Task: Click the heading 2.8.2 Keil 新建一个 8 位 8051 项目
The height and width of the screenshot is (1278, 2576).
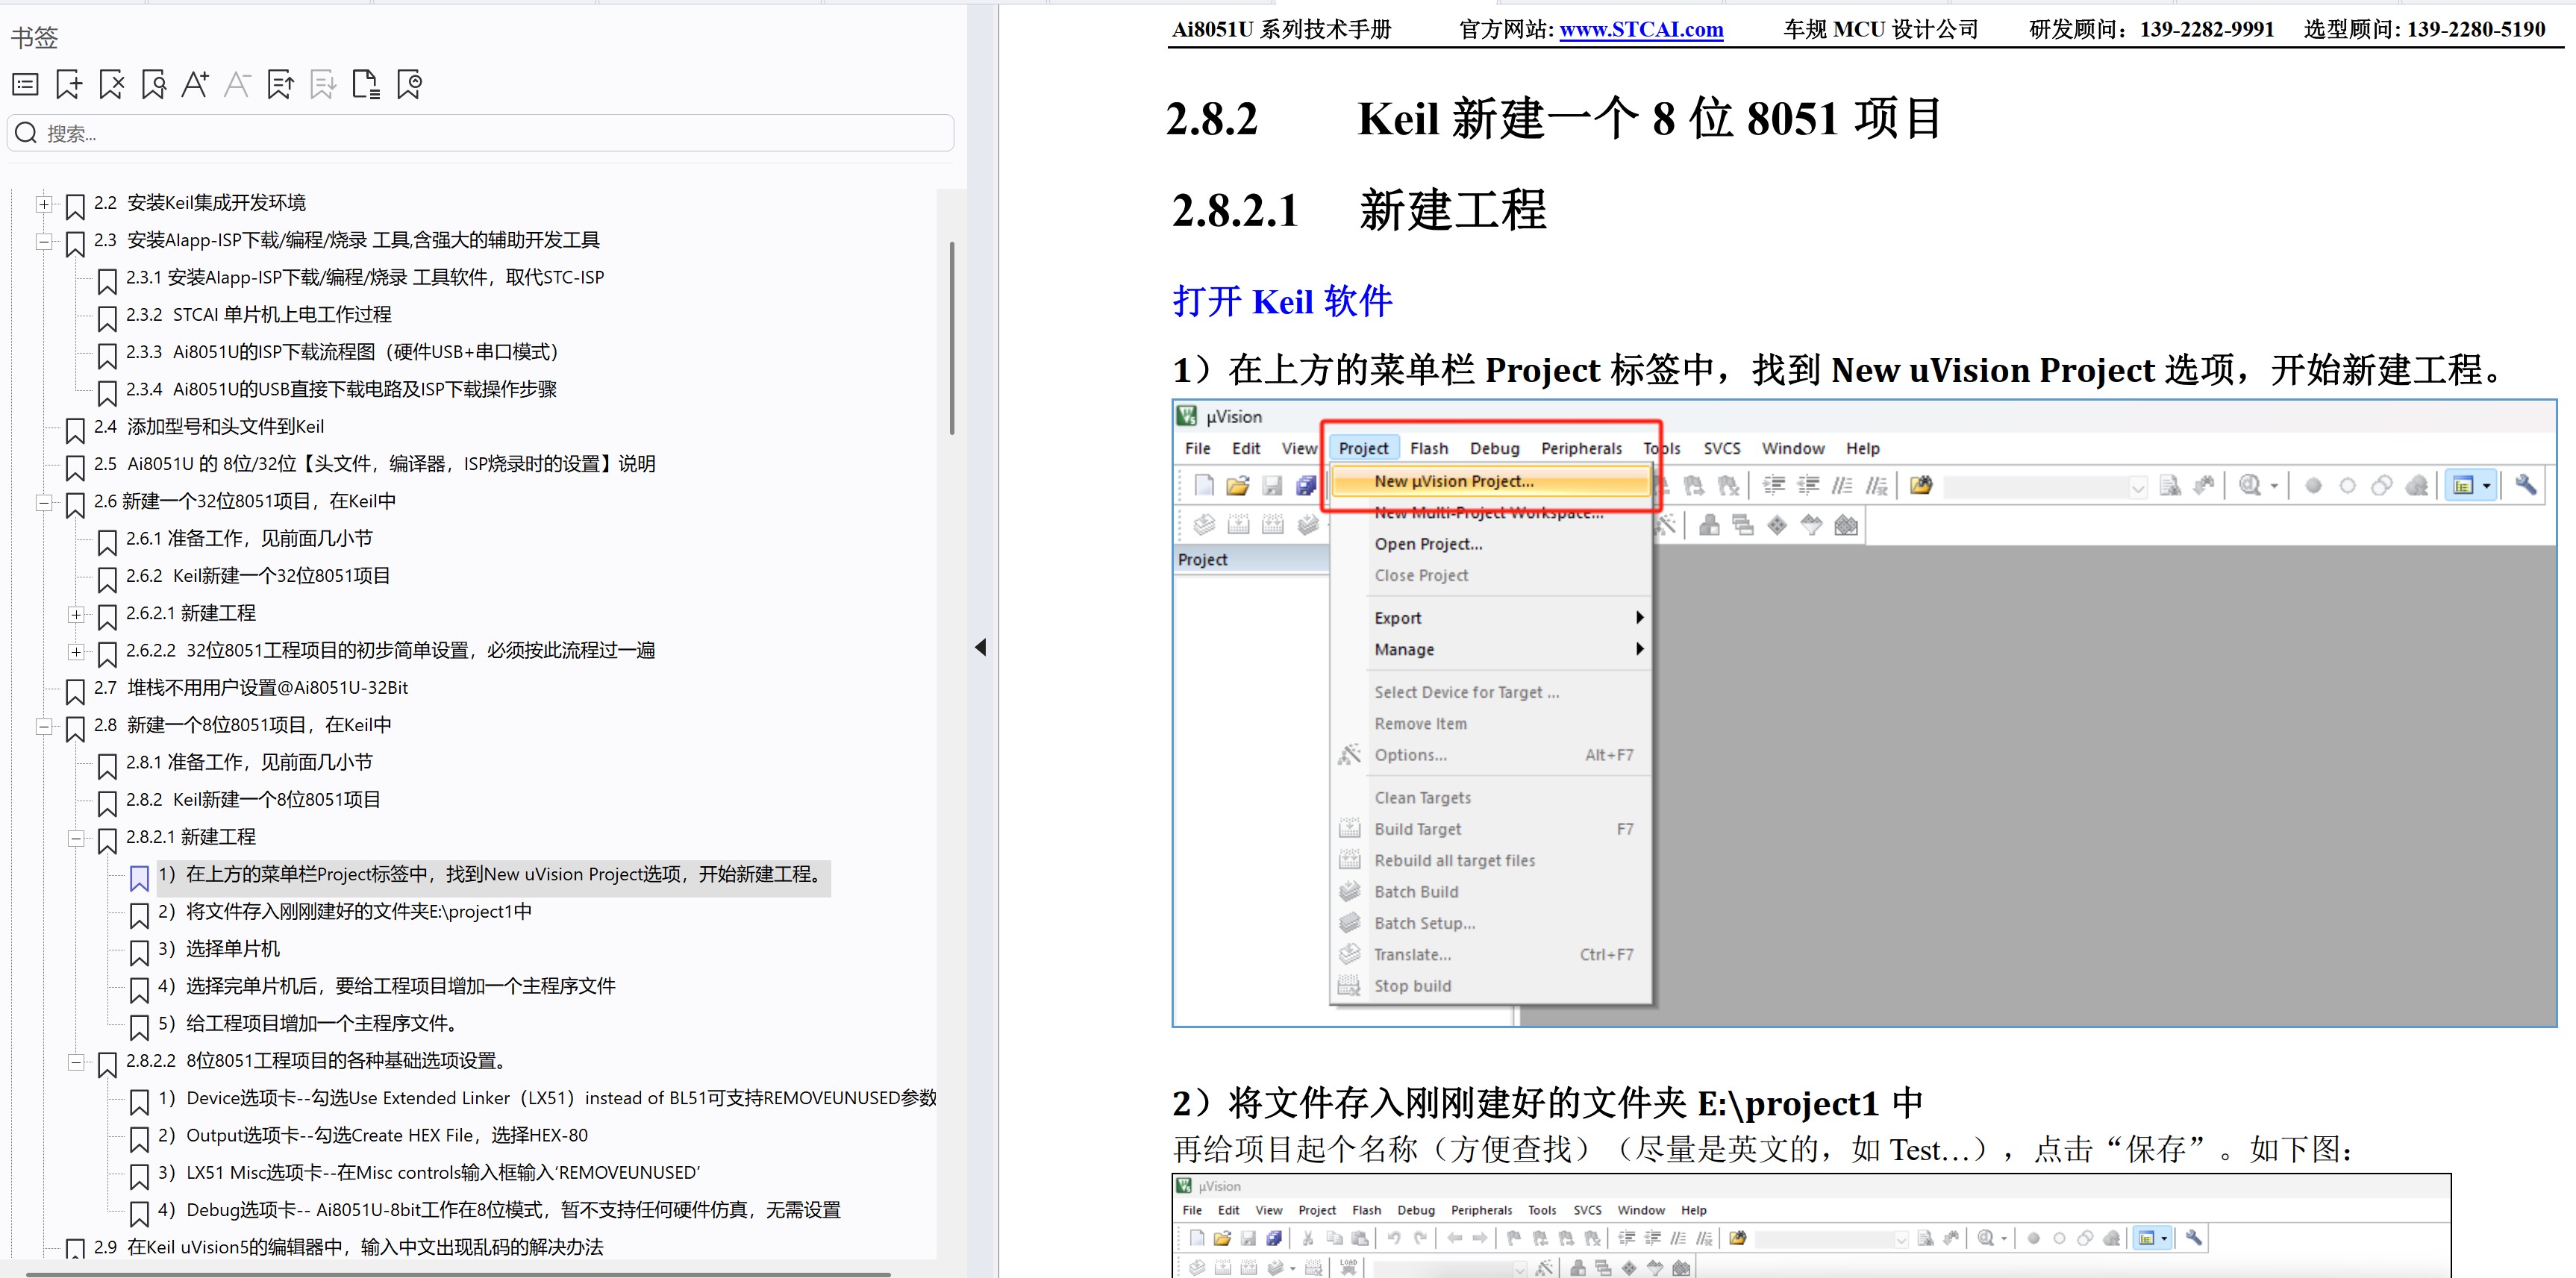Action: coord(1554,119)
